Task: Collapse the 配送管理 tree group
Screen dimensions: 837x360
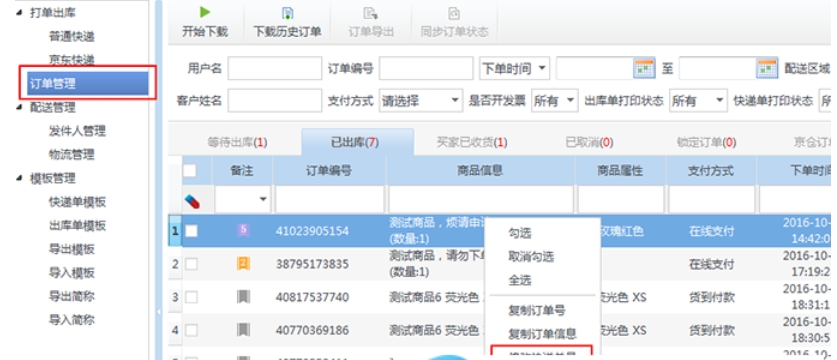Action: pos(19,107)
